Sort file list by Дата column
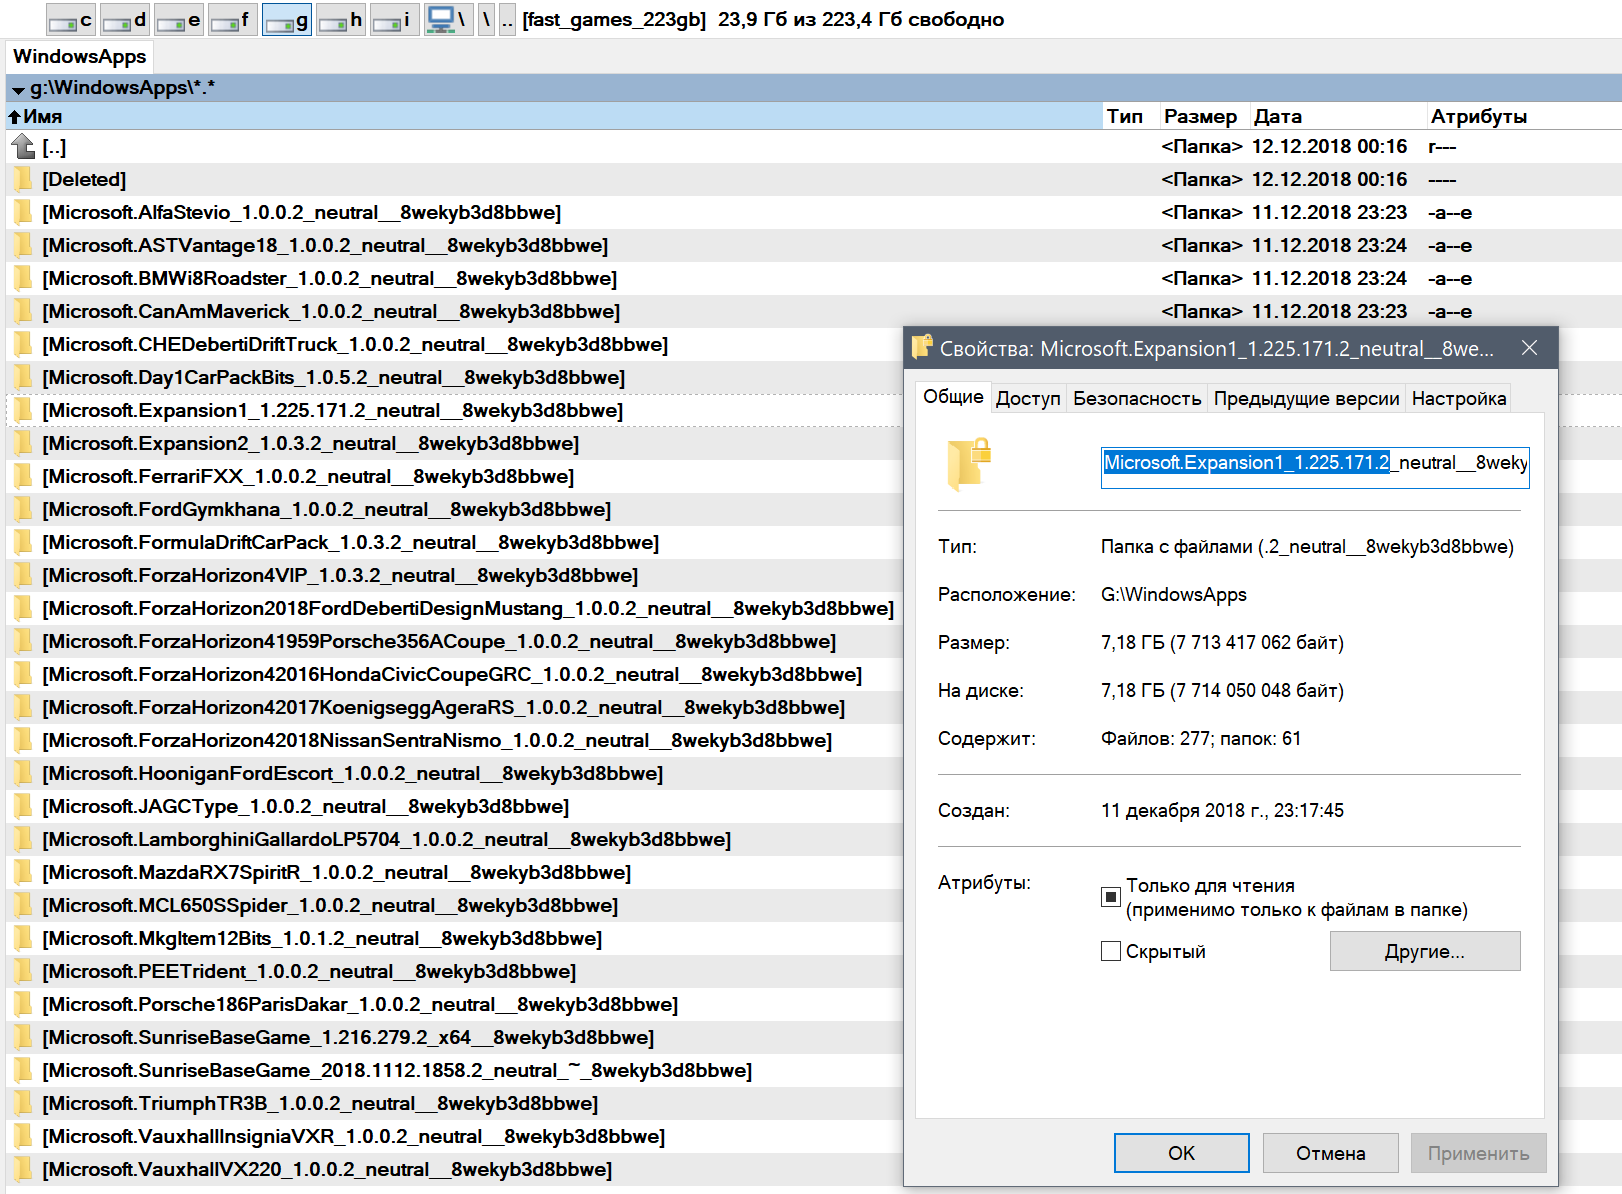 click(1339, 116)
